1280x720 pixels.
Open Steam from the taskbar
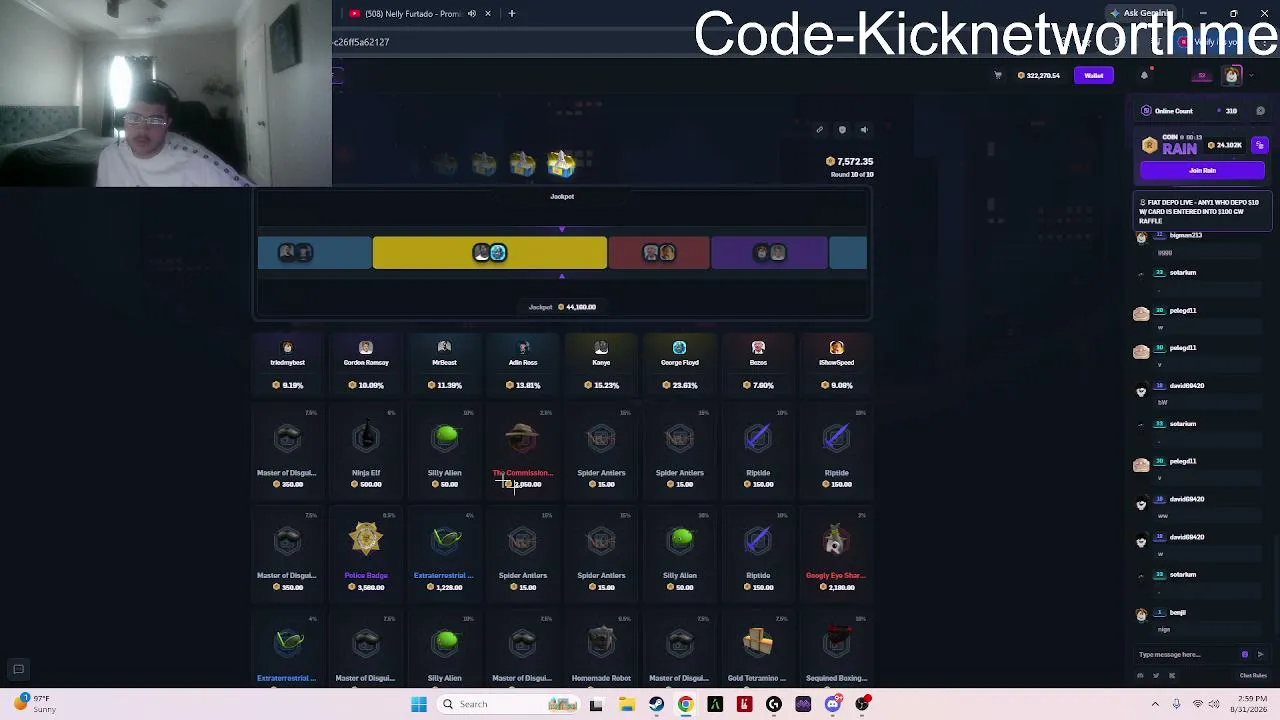(x=656, y=705)
